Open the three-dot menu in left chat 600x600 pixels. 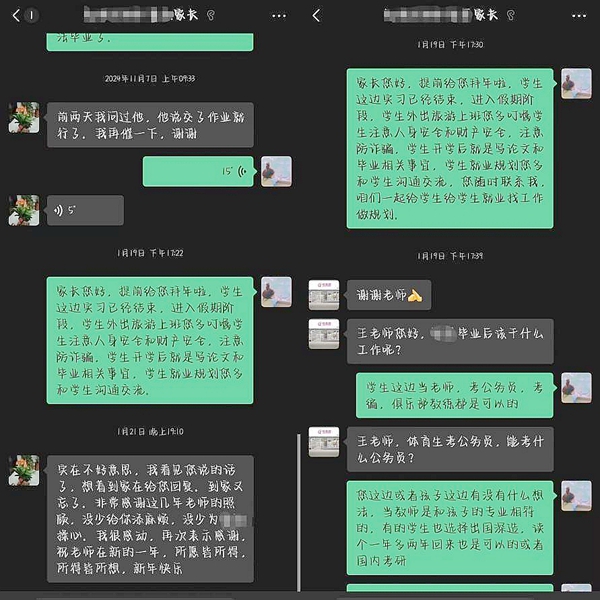[x=279, y=16]
